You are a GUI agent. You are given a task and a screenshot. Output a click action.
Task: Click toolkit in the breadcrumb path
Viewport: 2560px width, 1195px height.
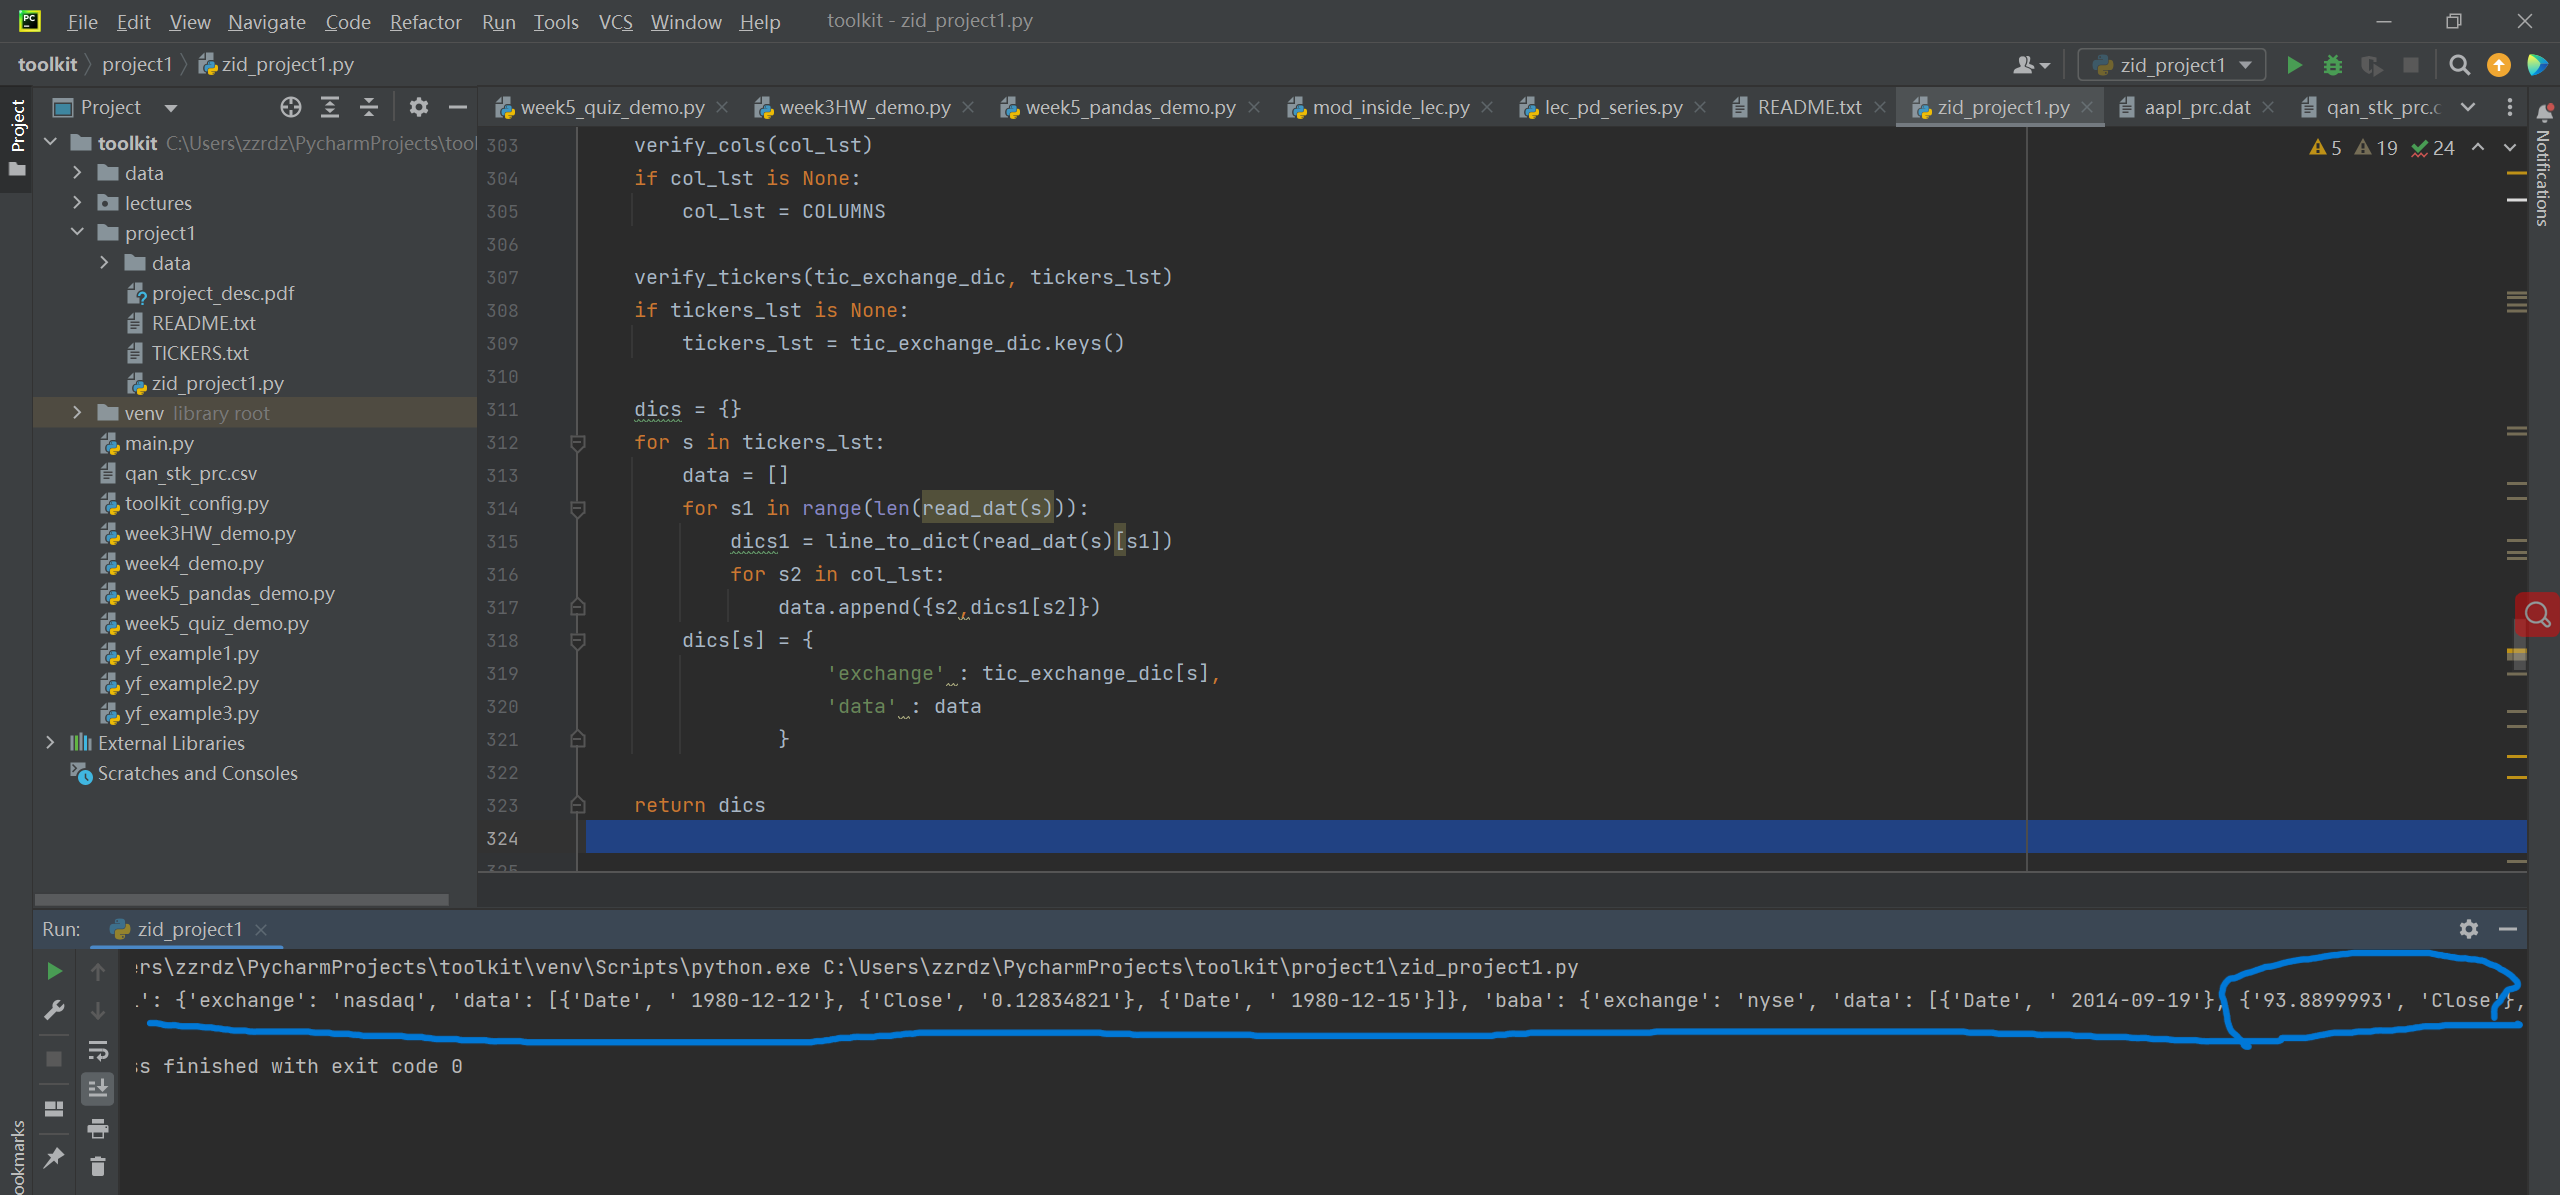pos(47,64)
